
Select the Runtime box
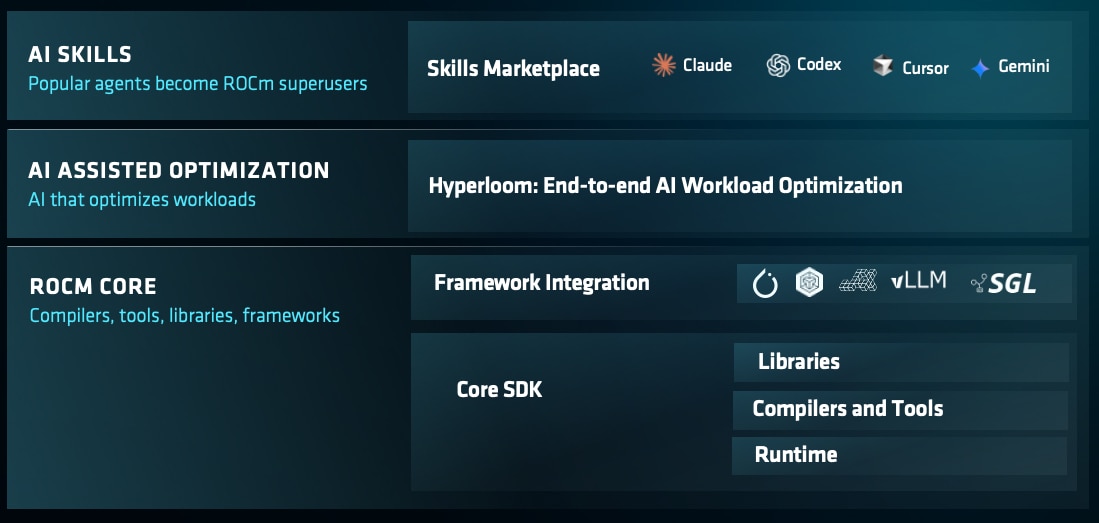pos(899,456)
